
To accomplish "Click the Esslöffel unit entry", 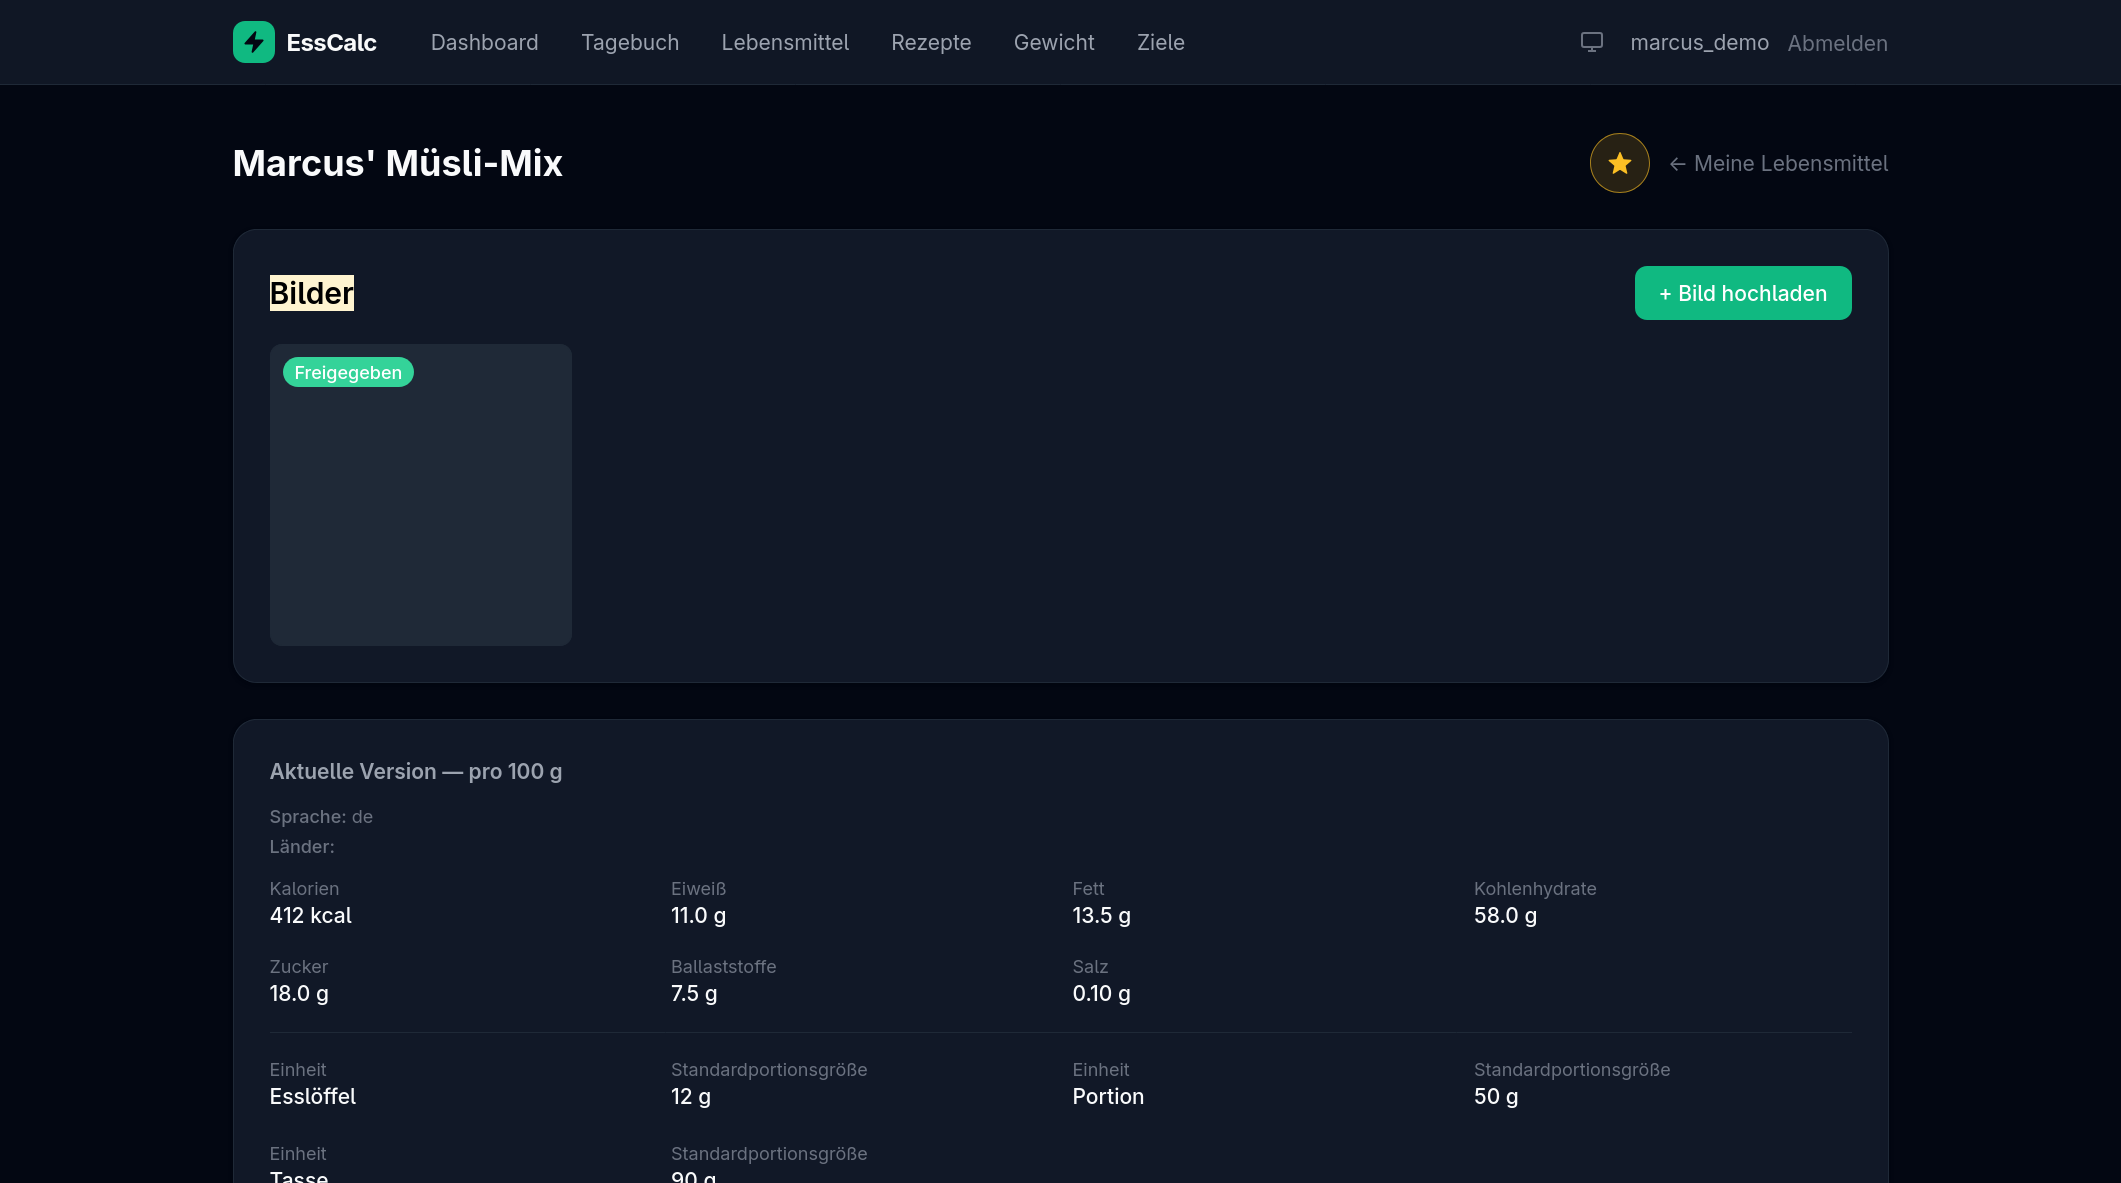I will click(313, 1096).
